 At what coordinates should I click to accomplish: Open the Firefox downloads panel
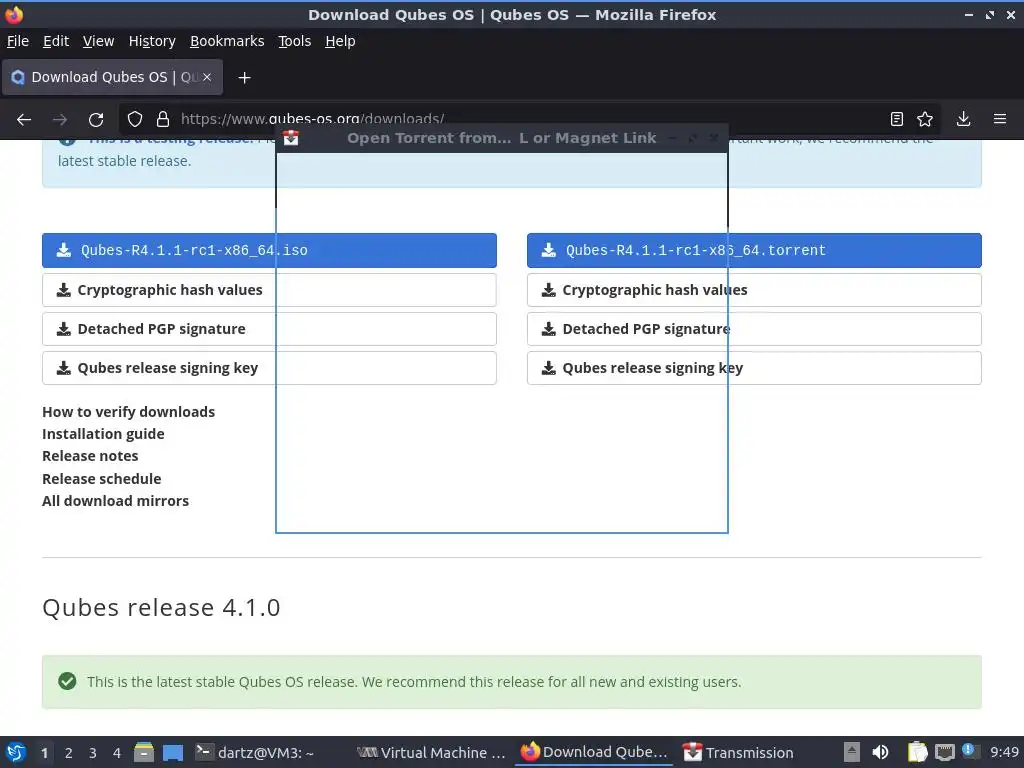pyautogui.click(x=963, y=119)
